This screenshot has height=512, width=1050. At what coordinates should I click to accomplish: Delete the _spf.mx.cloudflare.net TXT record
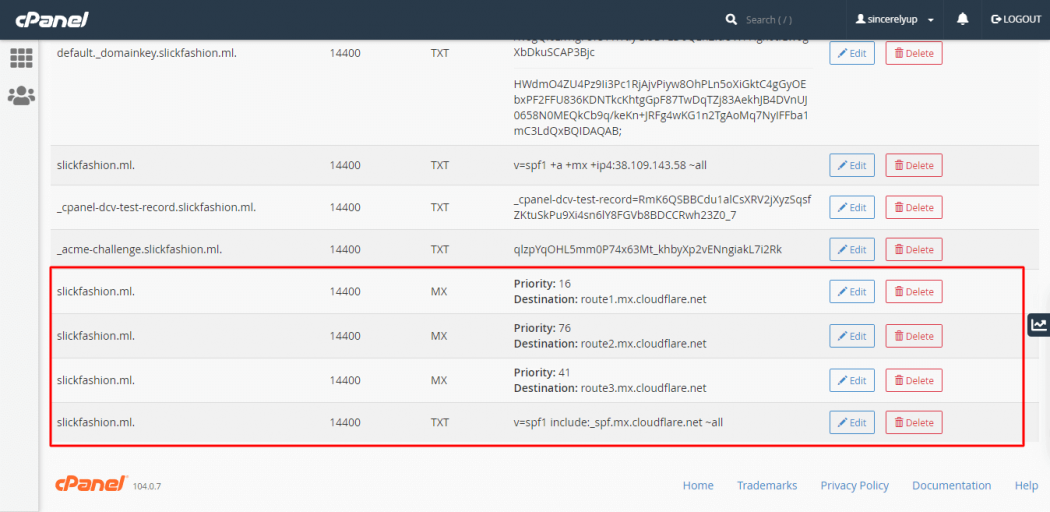[914, 422]
